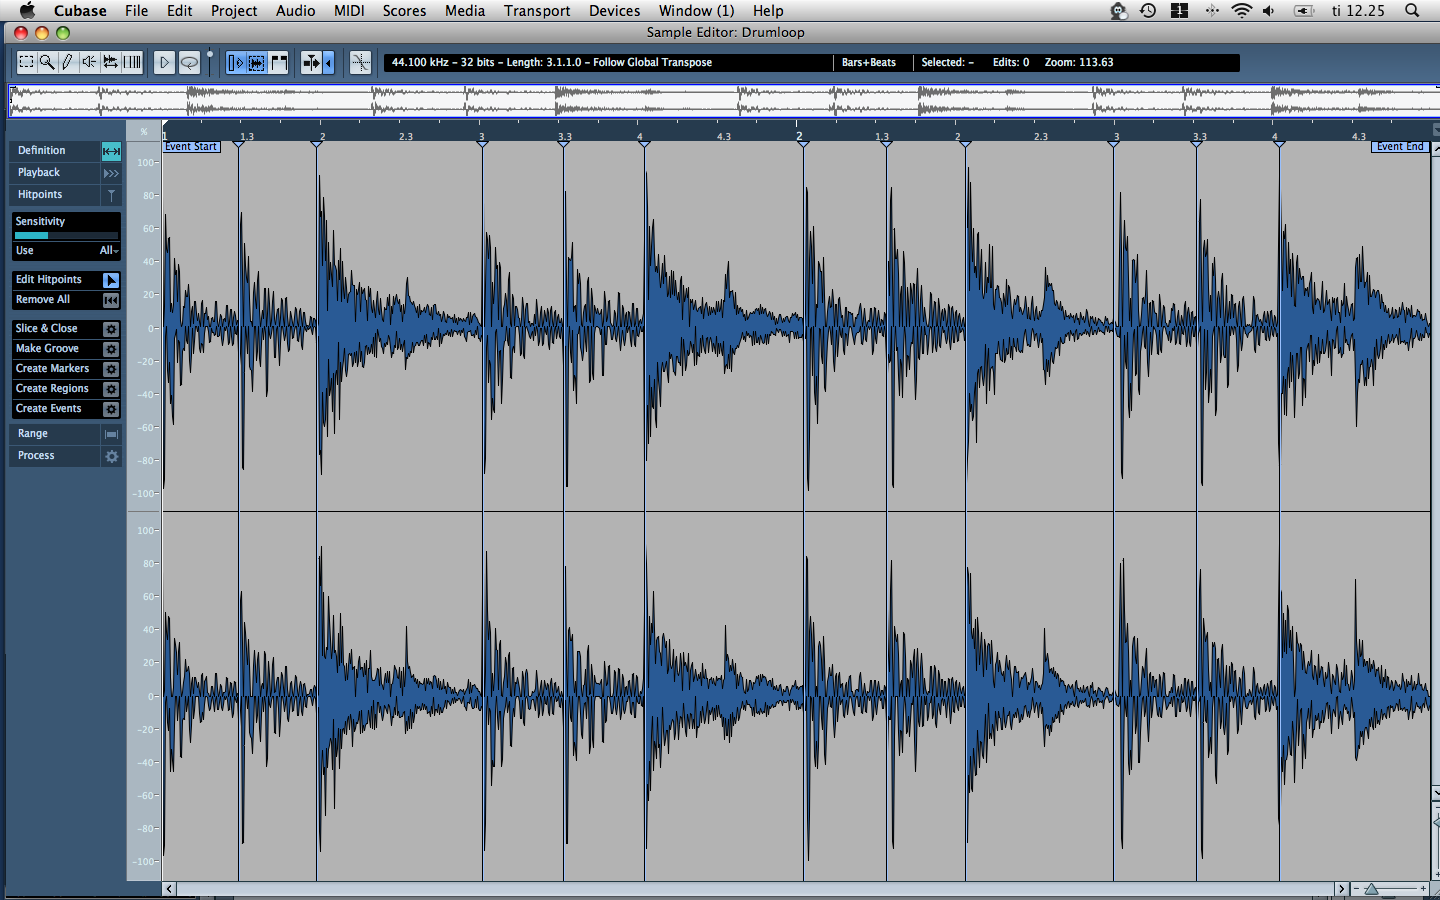Open the Audio menu
The width and height of the screenshot is (1440, 900).
click(295, 10)
